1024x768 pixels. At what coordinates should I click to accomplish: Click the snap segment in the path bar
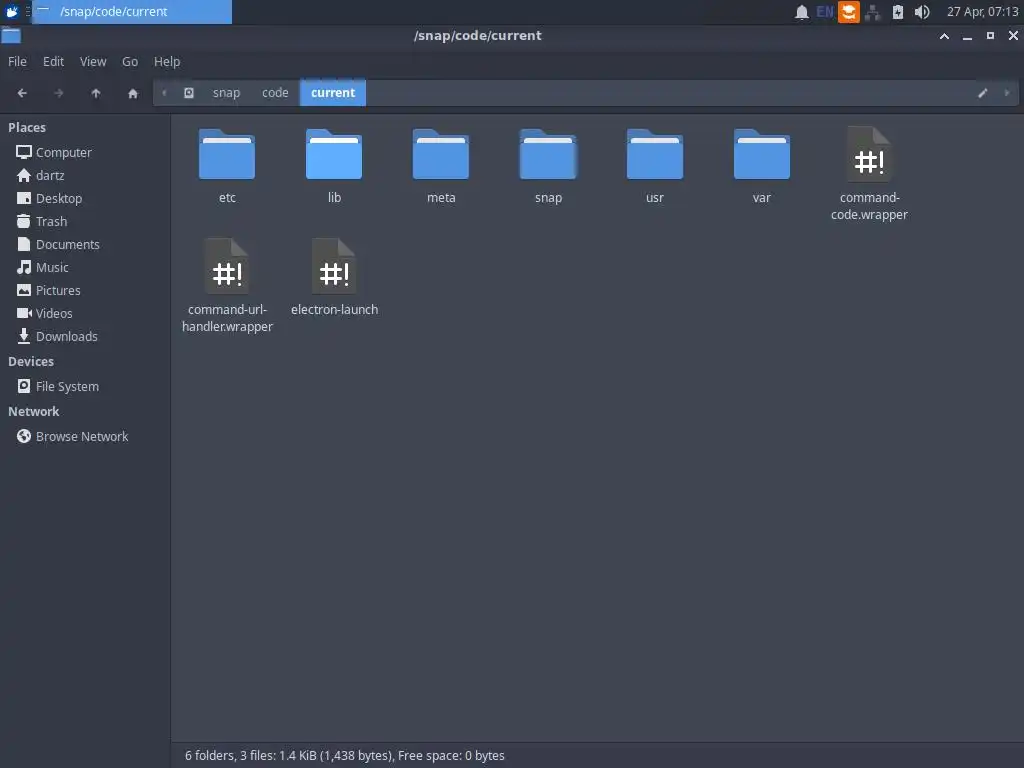[227, 93]
